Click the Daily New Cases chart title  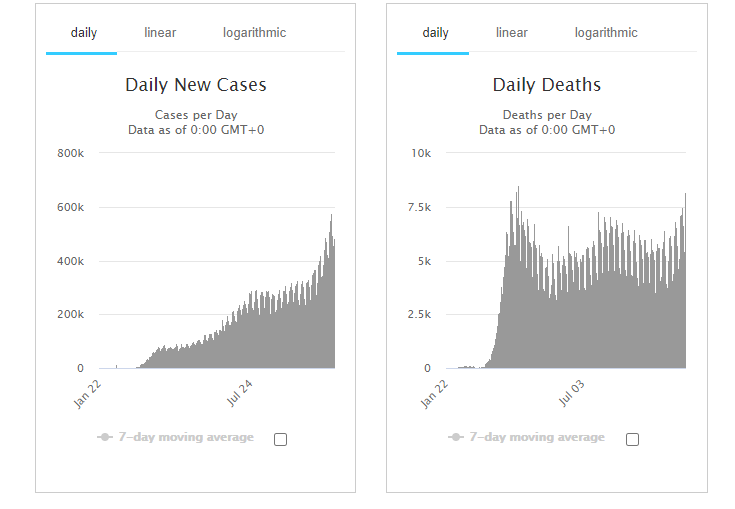(x=196, y=85)
